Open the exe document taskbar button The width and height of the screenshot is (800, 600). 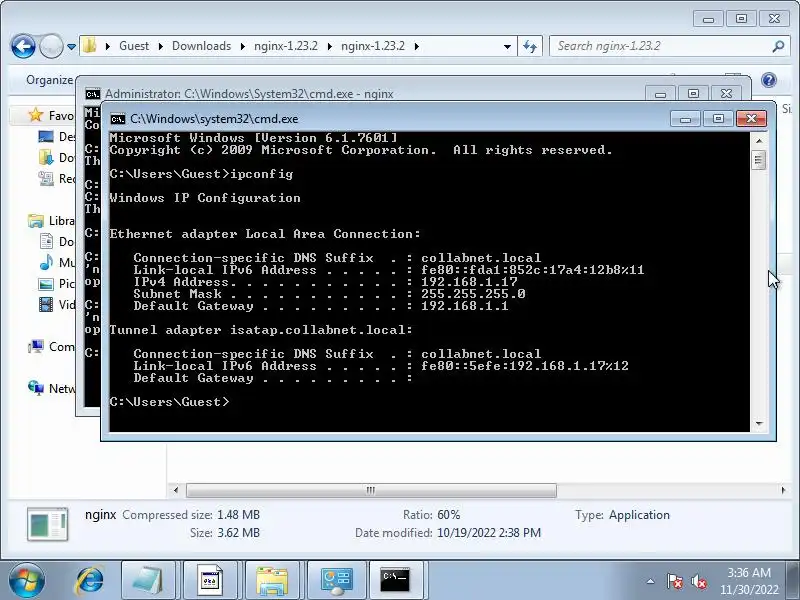coord(210,581)
